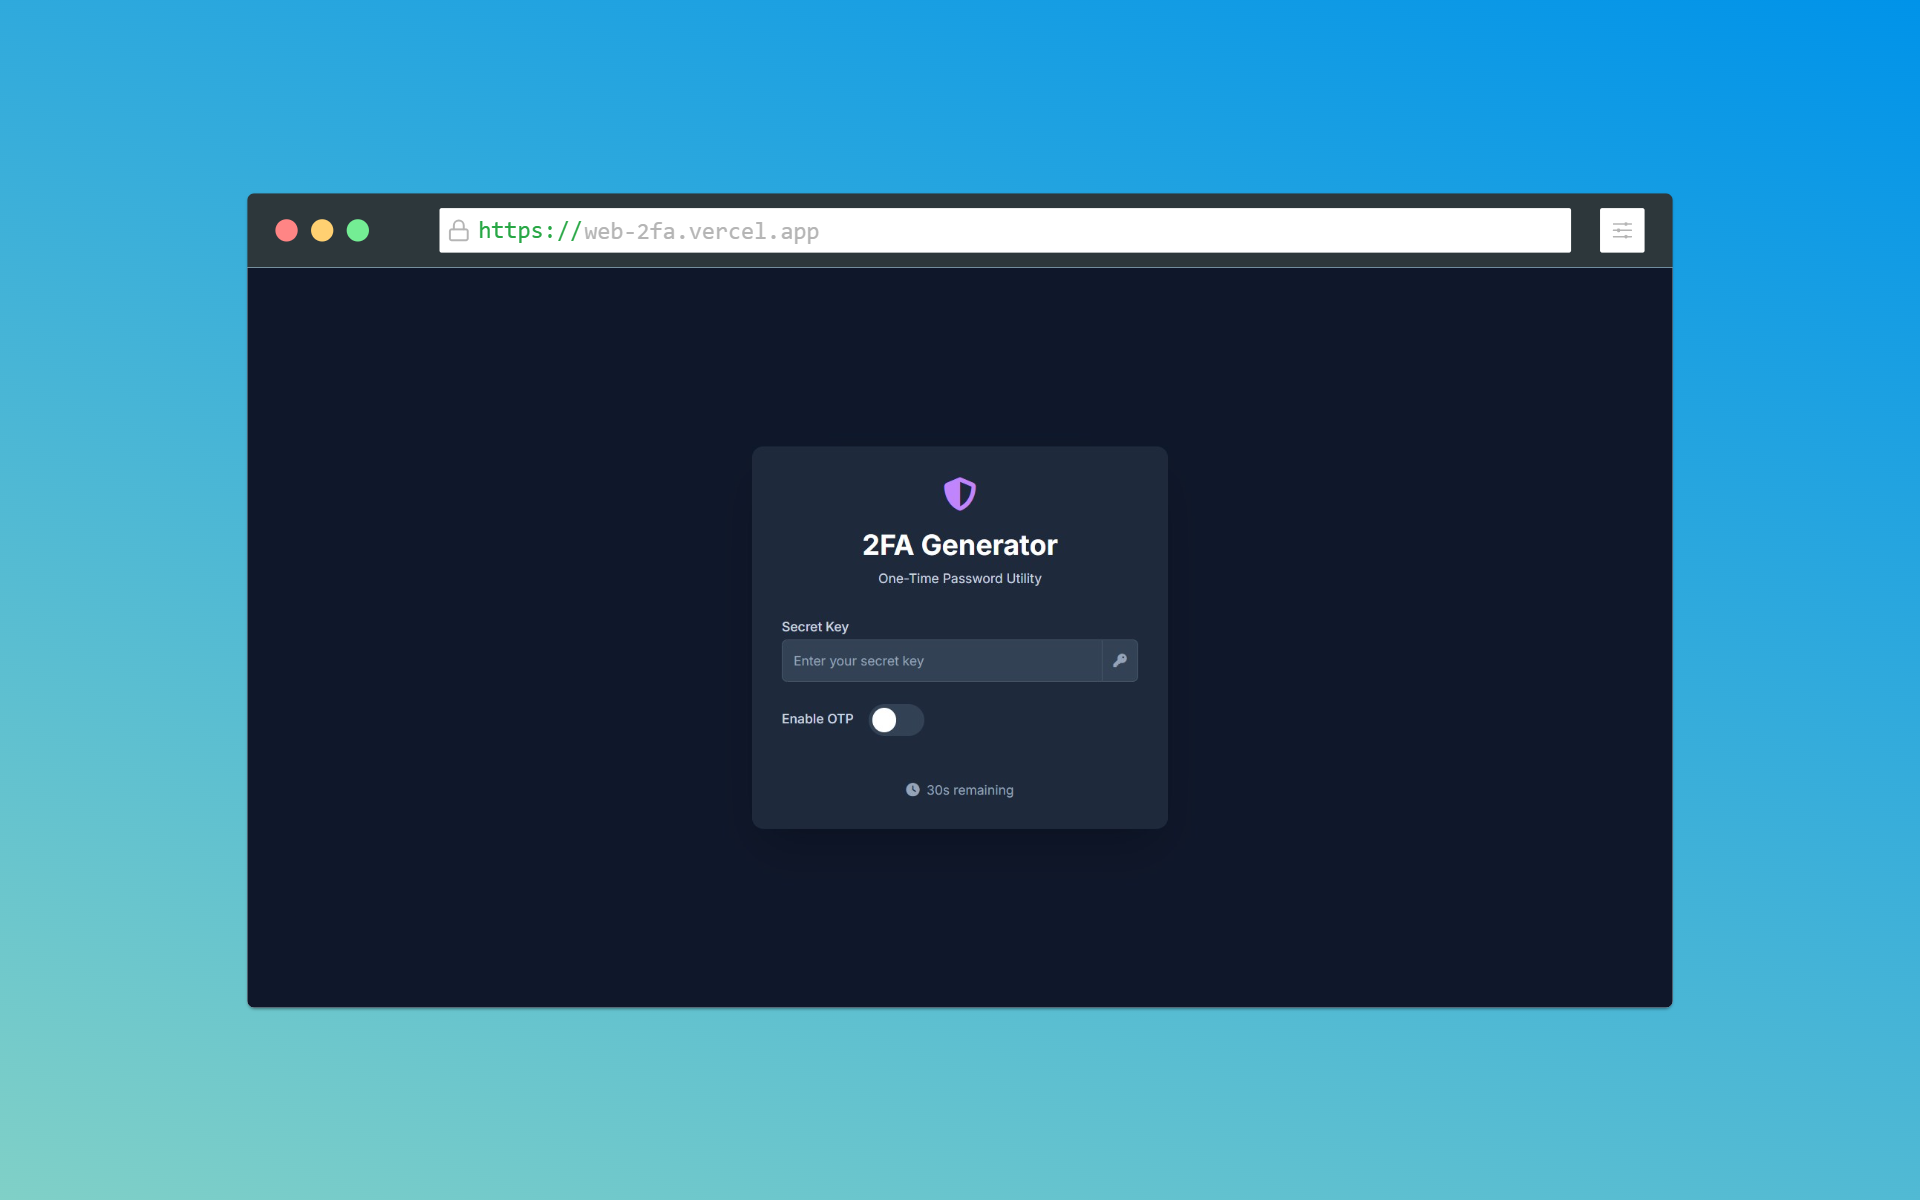The height and width of the screenshot is (1200, 1920).
Task: Click the padlock icon in the address bar
Action: pos(458,231)
